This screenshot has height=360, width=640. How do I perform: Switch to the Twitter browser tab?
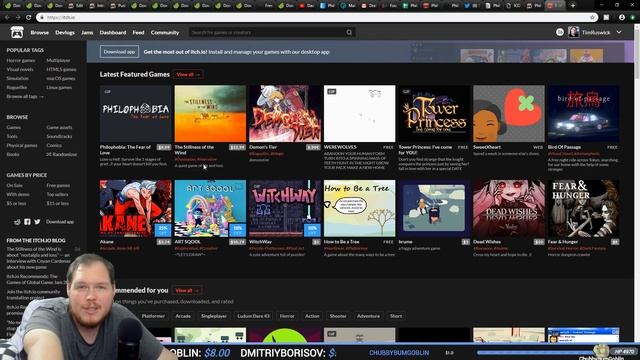coord(471,6)
